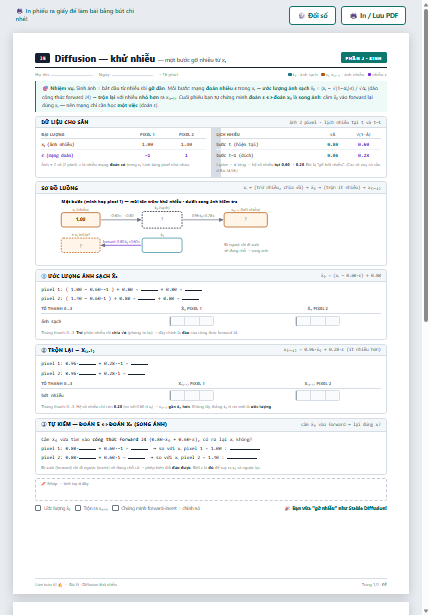Screen dimensions: 430x615
Task: Tick the 'Ước lượng x̂₀' checkbox
Action: point(38,508)
